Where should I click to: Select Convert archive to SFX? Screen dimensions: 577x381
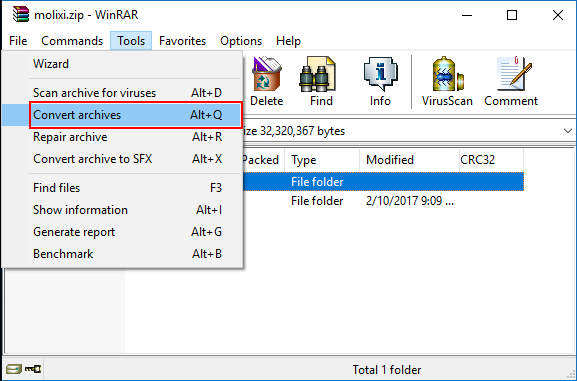tap(122, 159)
